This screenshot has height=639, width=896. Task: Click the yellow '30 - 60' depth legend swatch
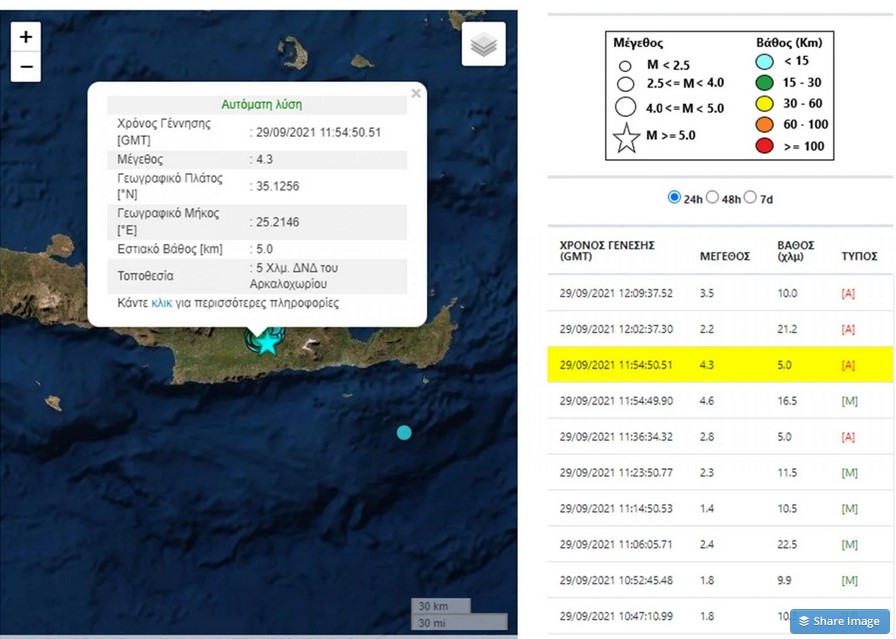click(764, 103)
